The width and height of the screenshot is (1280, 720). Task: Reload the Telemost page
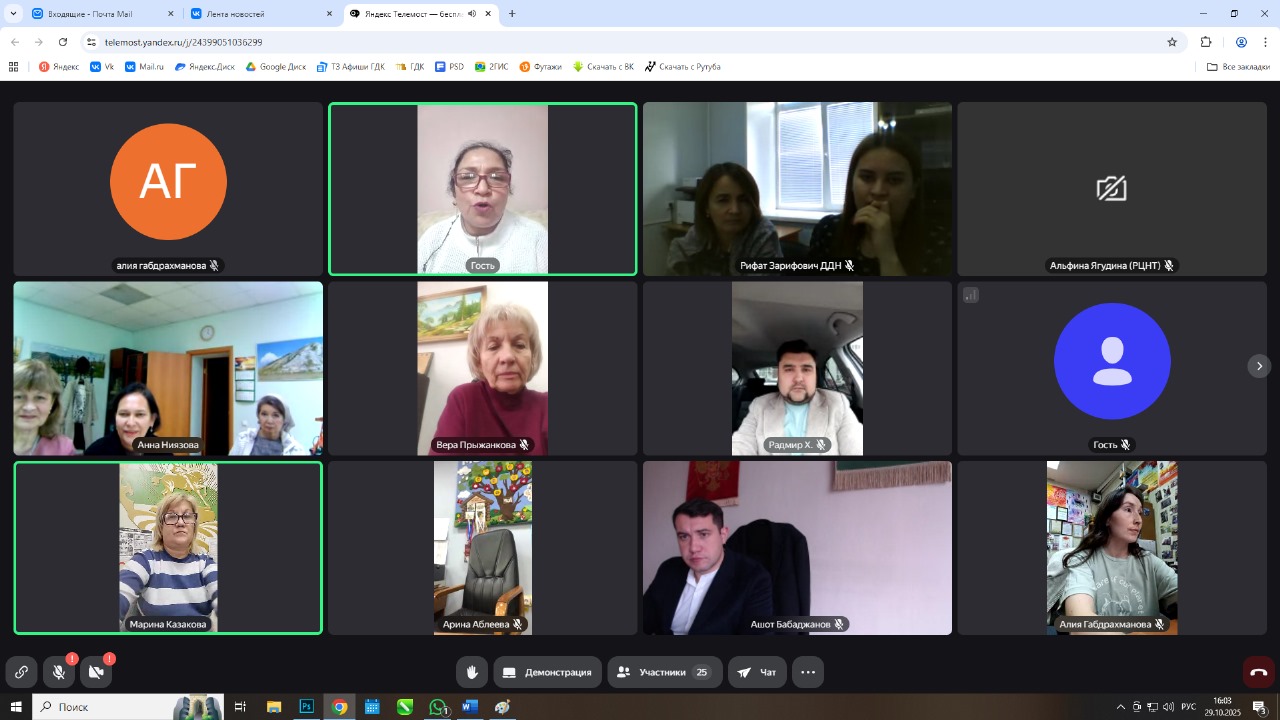pyautogui.click(x=63, y=42)
